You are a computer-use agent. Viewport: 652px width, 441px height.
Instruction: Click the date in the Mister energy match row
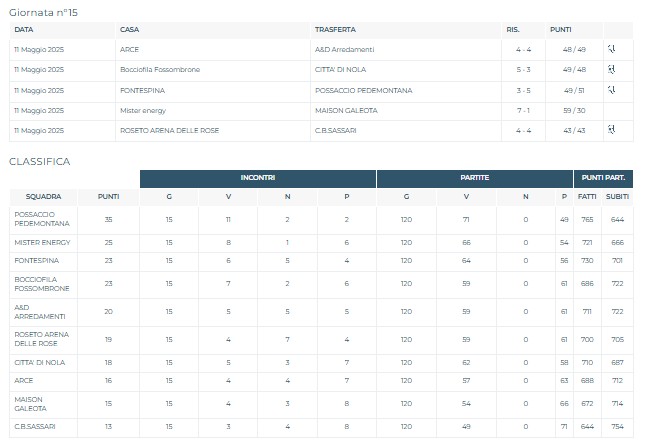pyautogui.click(x=39, y=111)
